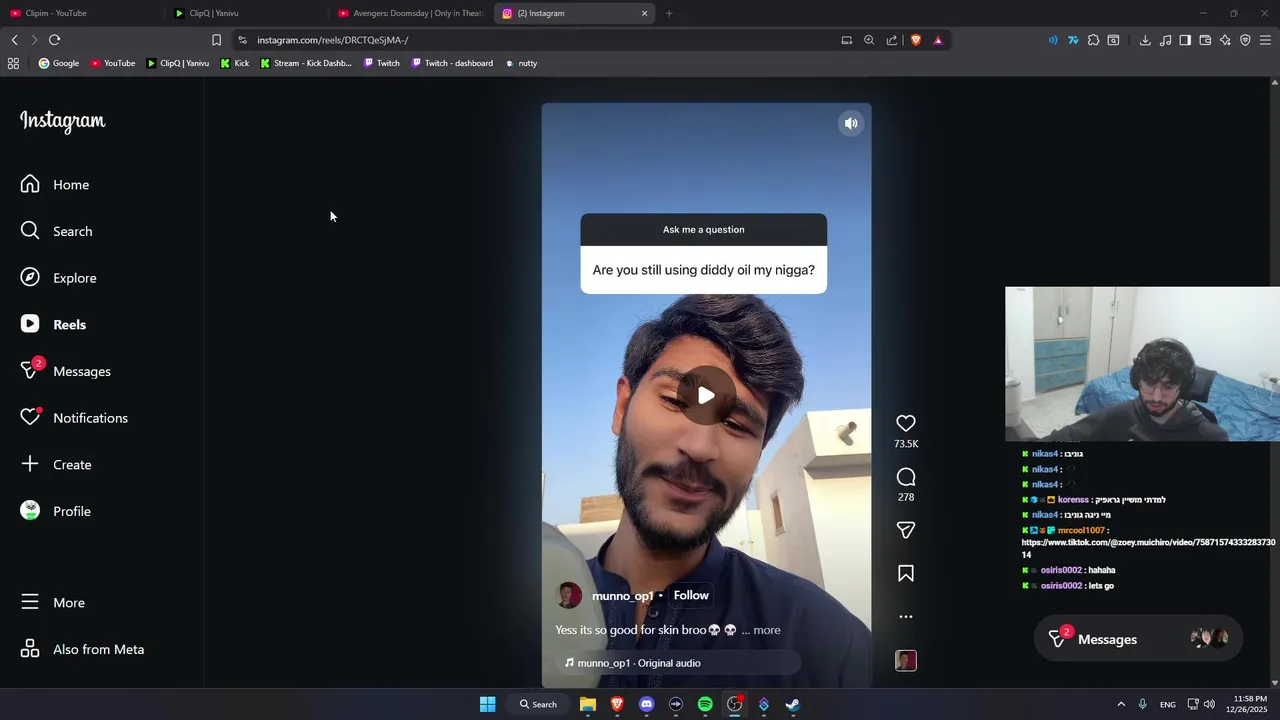The image size is (1280, 720).
Task: Open the TikTok link in chat
Action: point(1148,548)
